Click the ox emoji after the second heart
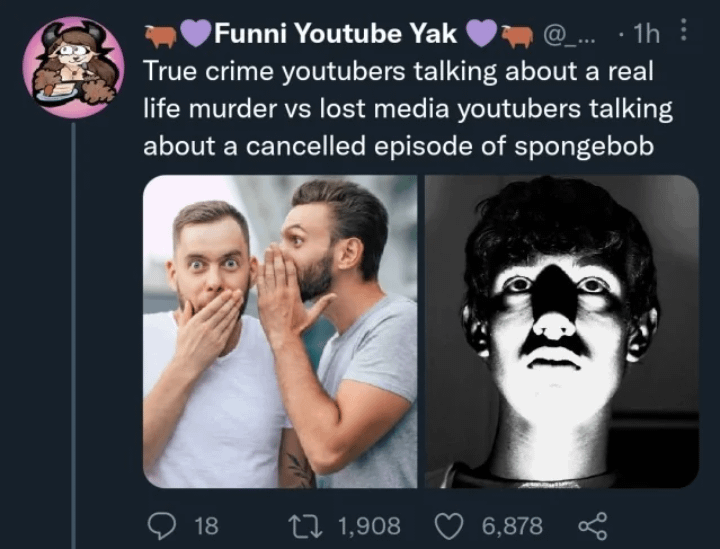Screen dimensions: 720x549 pyautogui.click(x=517, y=34)
